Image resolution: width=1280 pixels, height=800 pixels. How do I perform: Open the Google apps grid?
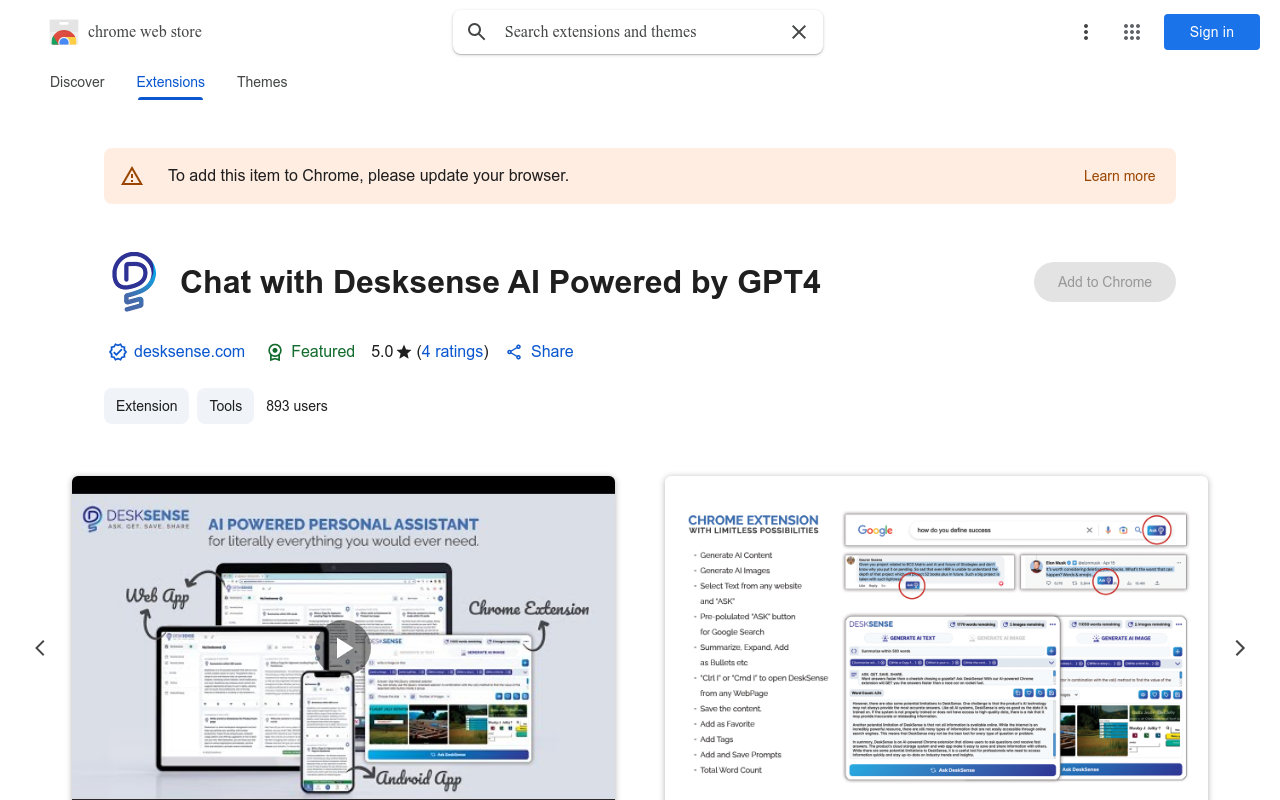(1132, 32)
